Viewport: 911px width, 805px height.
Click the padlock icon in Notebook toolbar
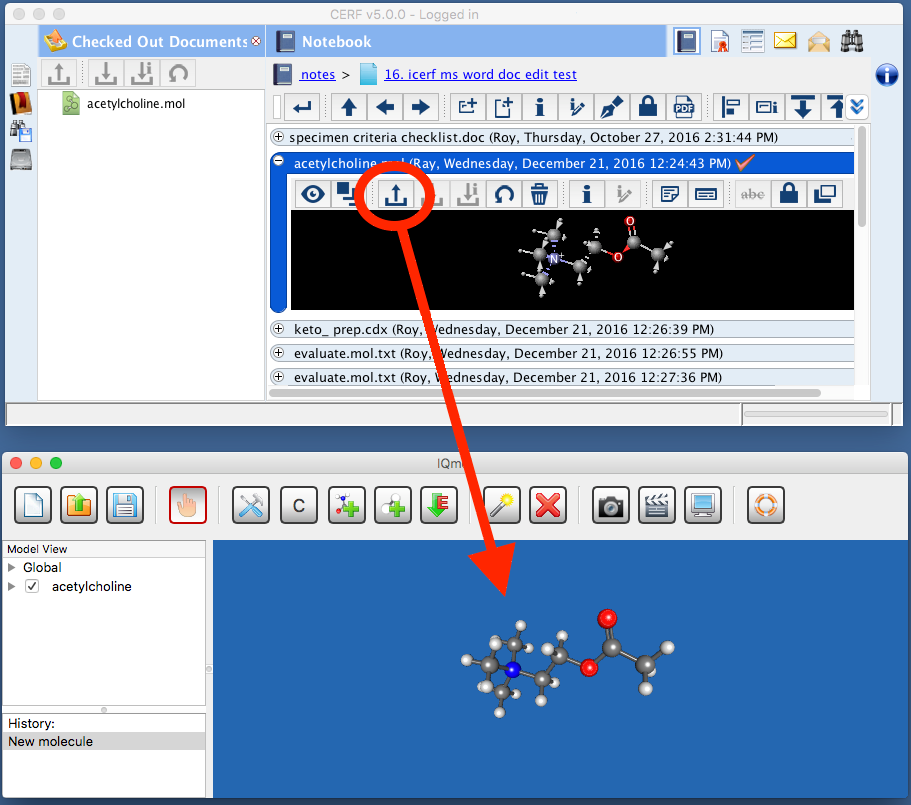[648, 107]
